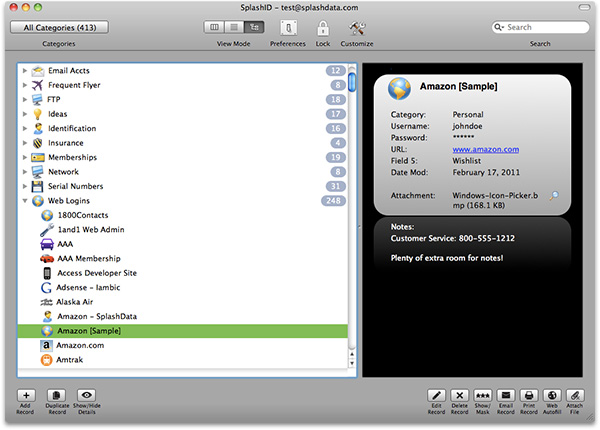The height and width of the screenshot is (430, 600).
Task: Click the Adsense Google G icon
Action: [x=46, y=288]
